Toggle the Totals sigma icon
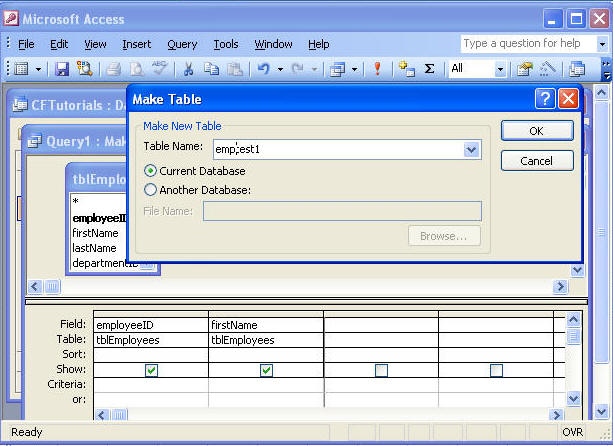613x446 pixels. [x=430, y=69]
